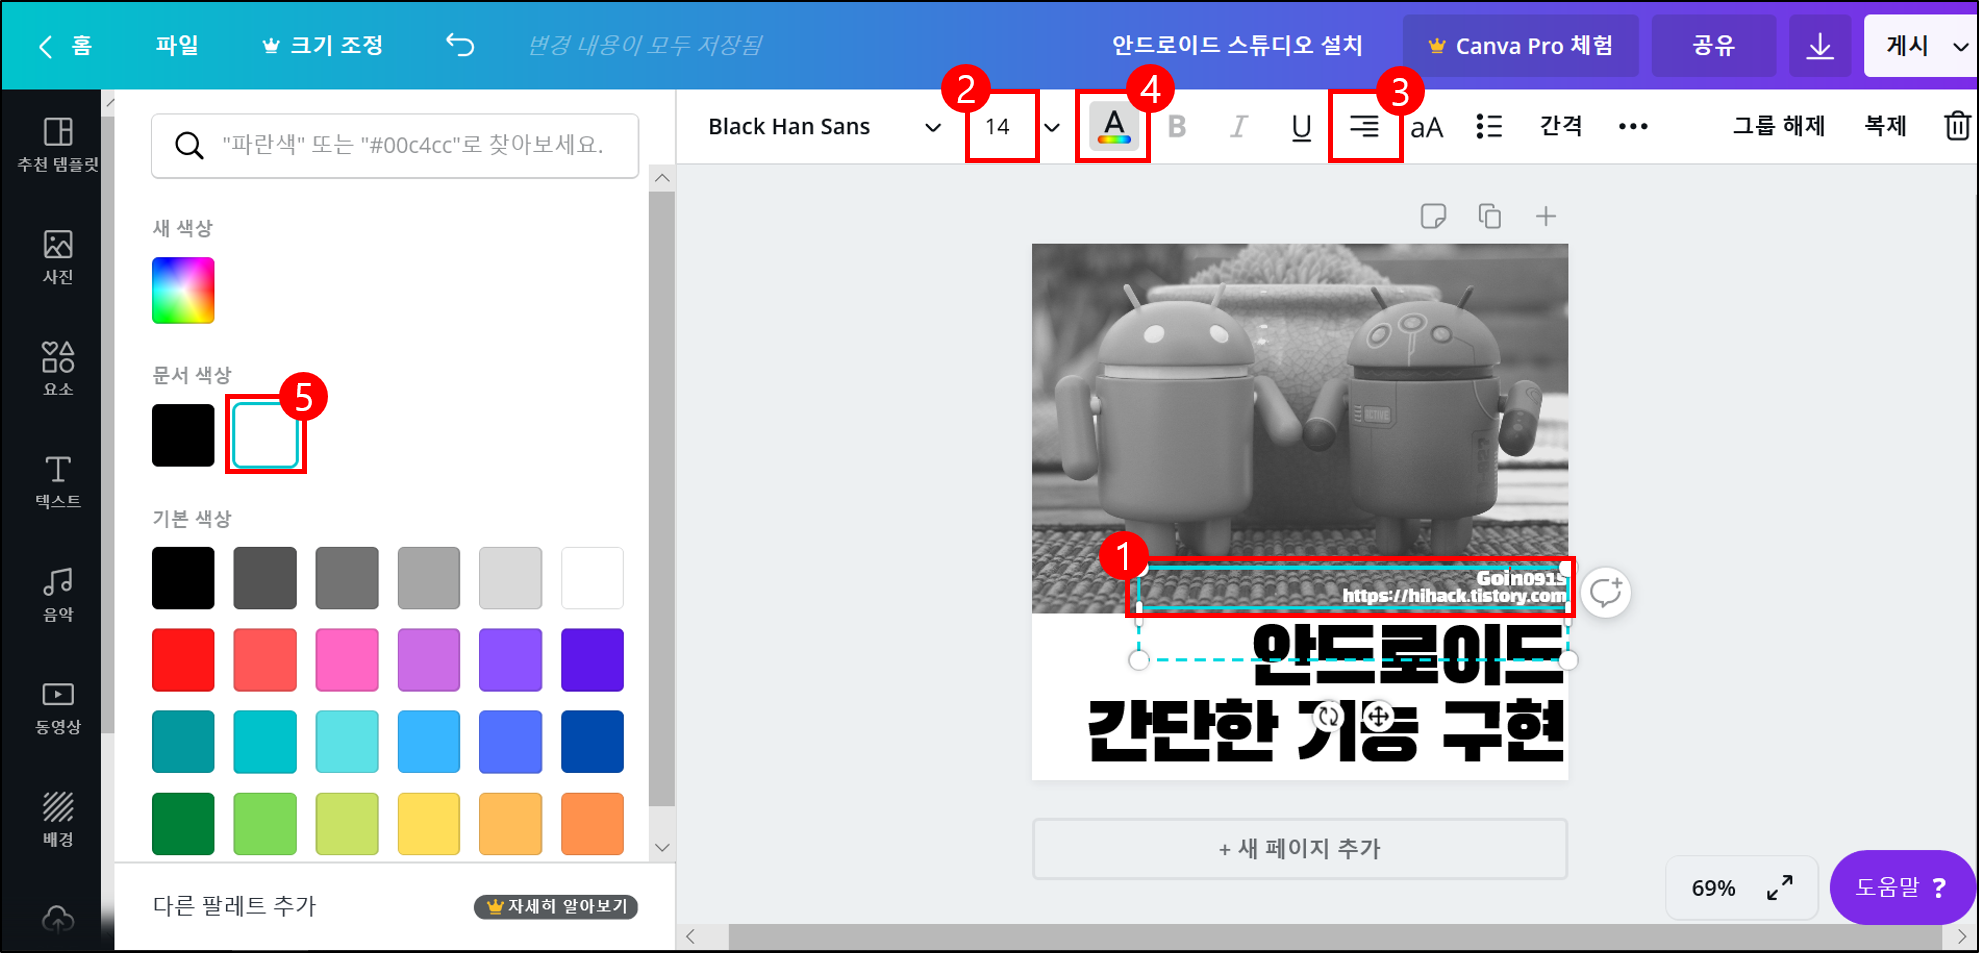Open the 음악 (Music) panel

click(x=57, y=592)
